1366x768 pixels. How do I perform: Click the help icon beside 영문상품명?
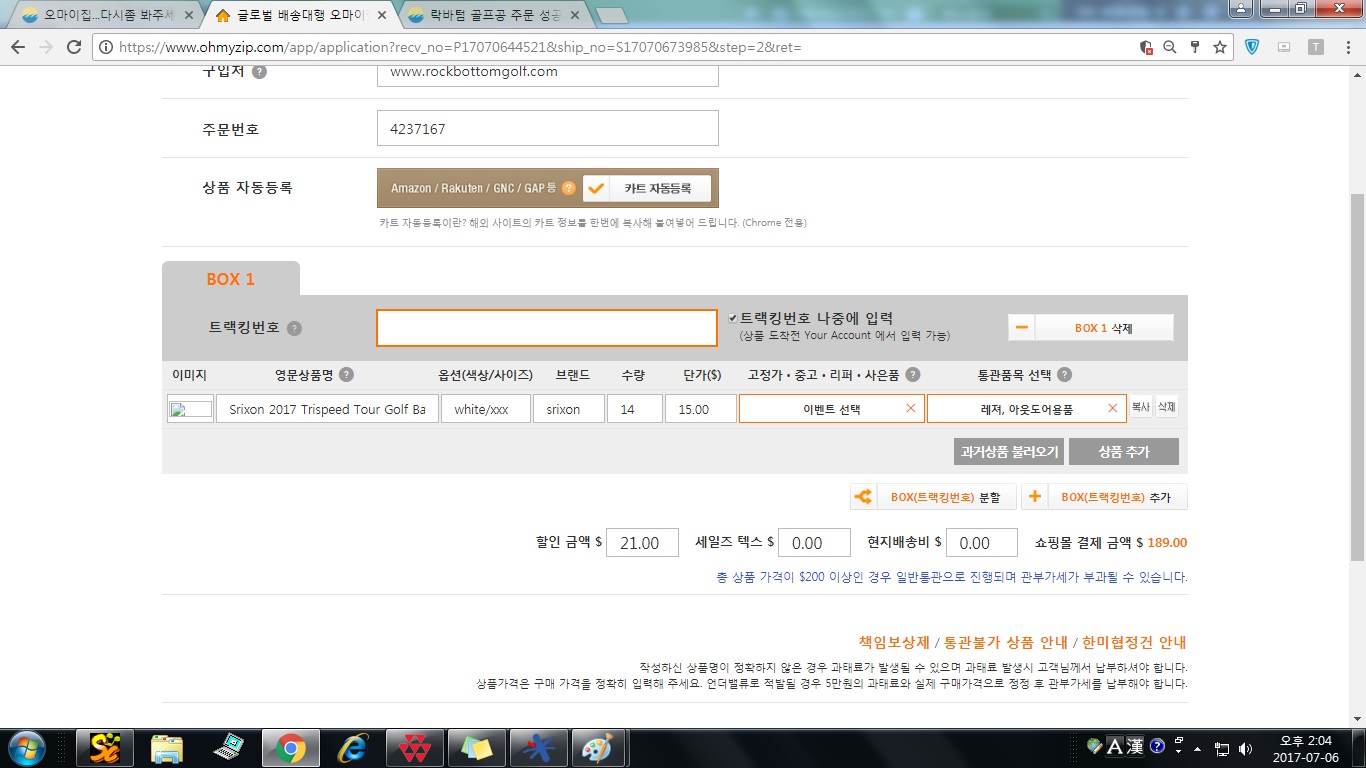[346, 375]
